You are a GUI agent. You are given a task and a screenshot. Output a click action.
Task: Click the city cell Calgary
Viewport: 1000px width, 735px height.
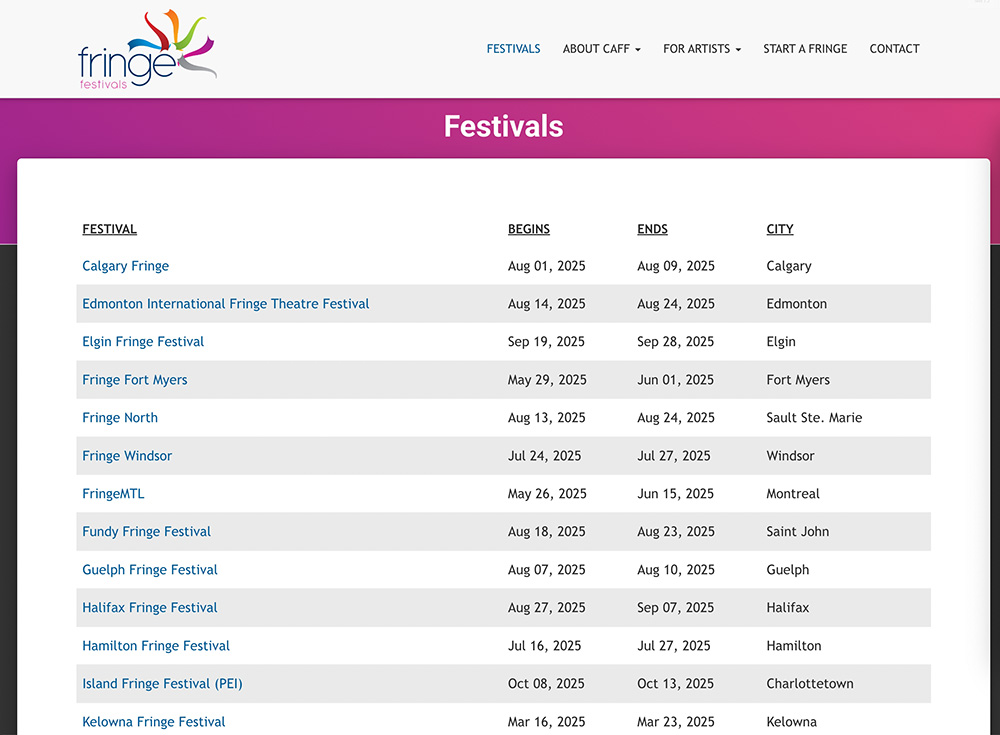pyautogui.click(x=789, y=266)
